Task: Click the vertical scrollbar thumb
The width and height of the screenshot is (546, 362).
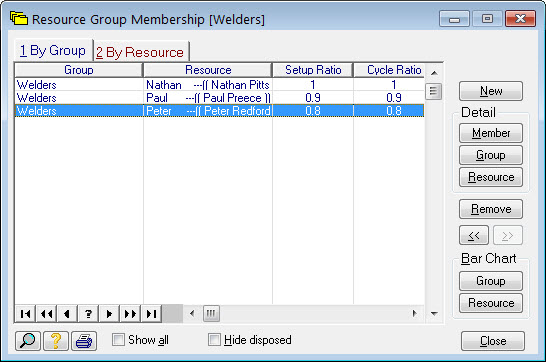Action: (434, 91)
